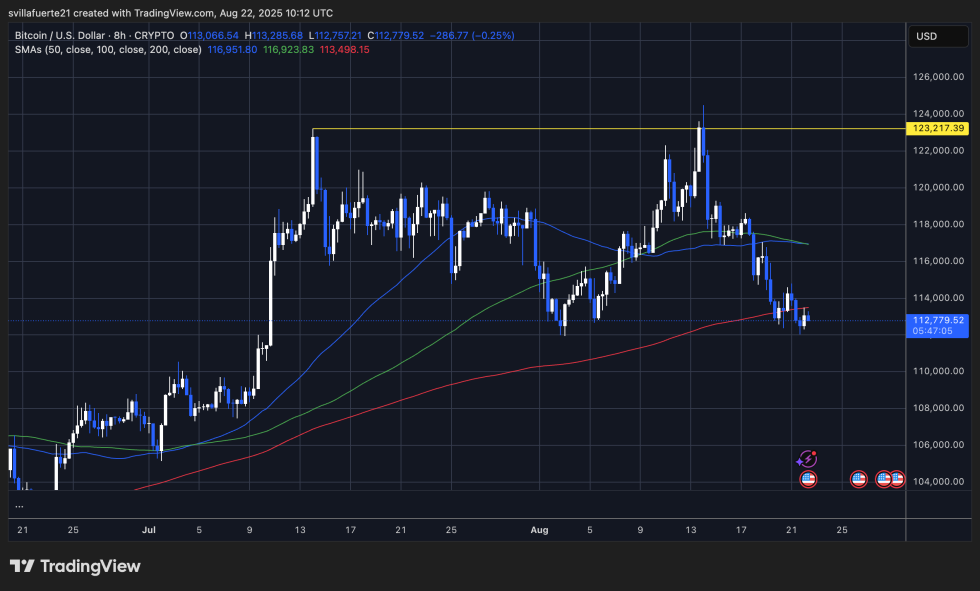Open the purple lightning sparkle notification icon

[807, 458]
